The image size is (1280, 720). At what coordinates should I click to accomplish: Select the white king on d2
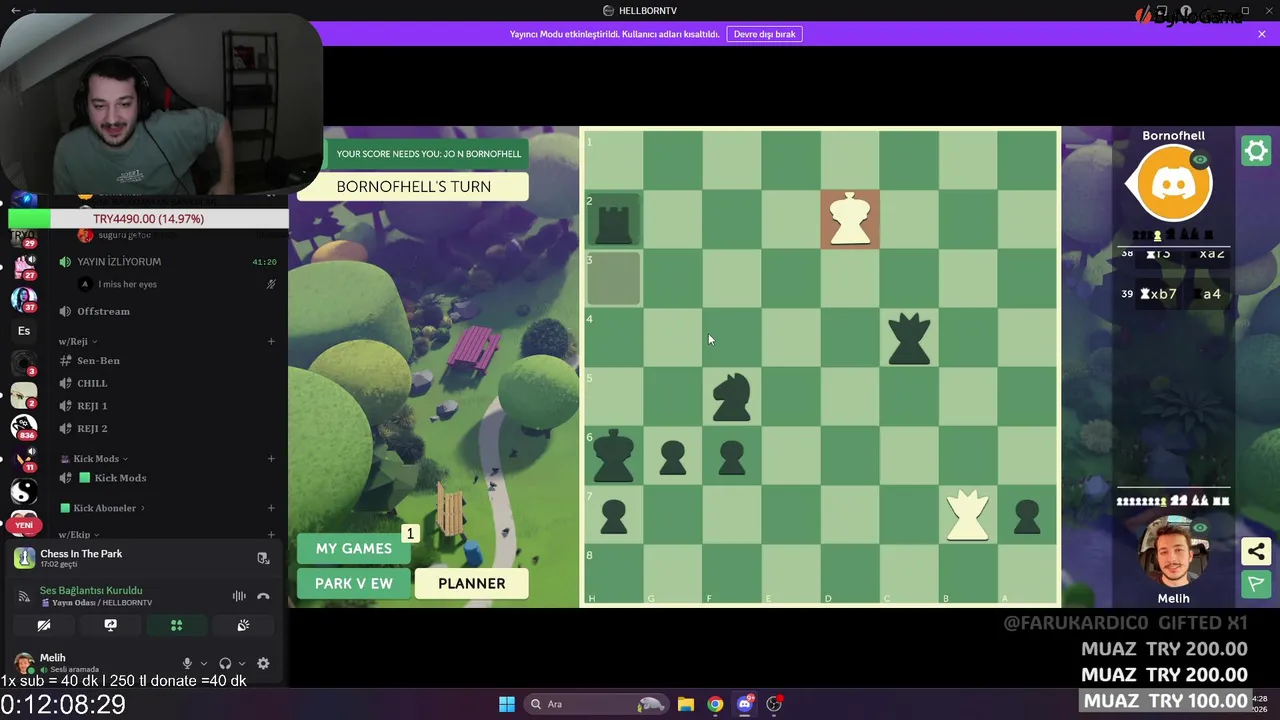(850, 219)
